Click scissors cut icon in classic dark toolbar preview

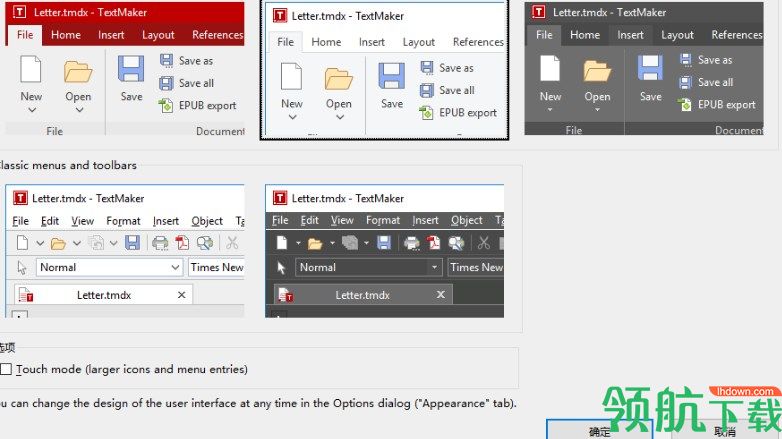483,243
